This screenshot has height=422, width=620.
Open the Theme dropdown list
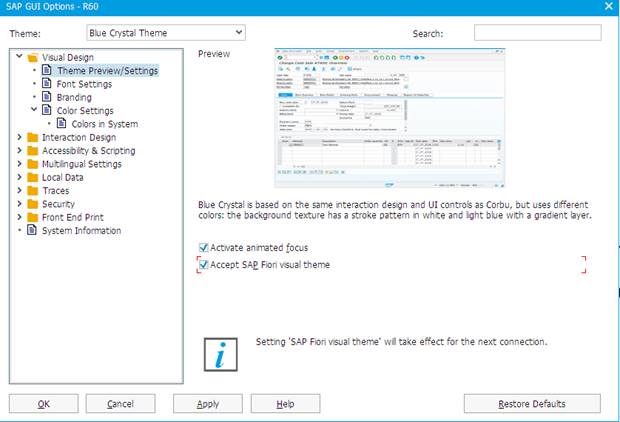[239, 32]
